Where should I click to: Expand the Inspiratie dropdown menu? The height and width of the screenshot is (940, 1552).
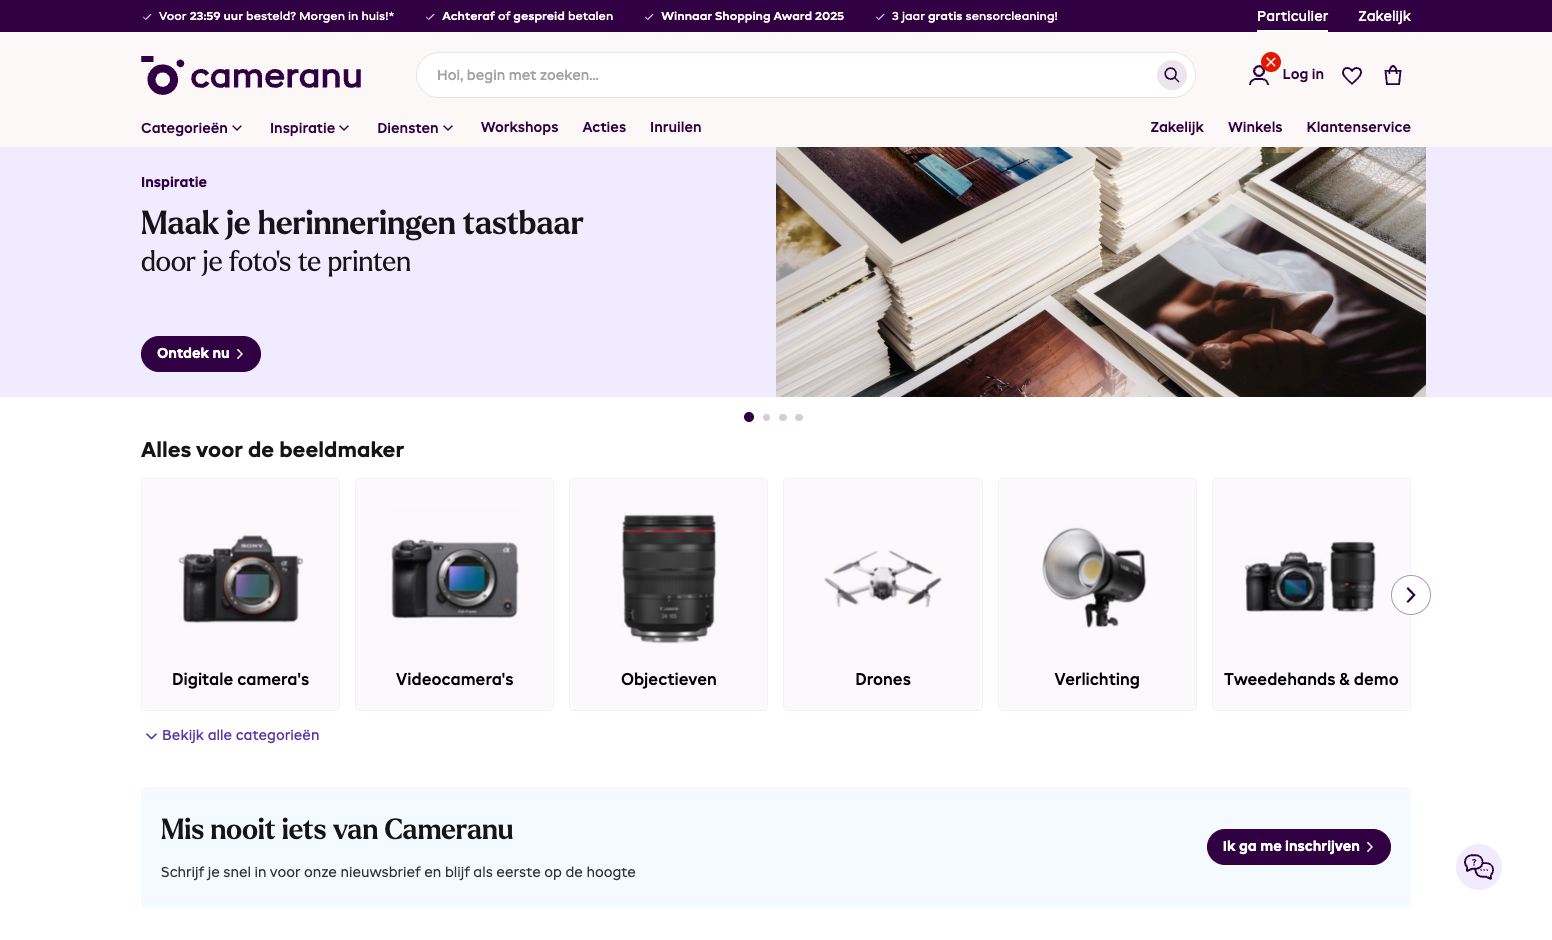[x=310, y=128]
